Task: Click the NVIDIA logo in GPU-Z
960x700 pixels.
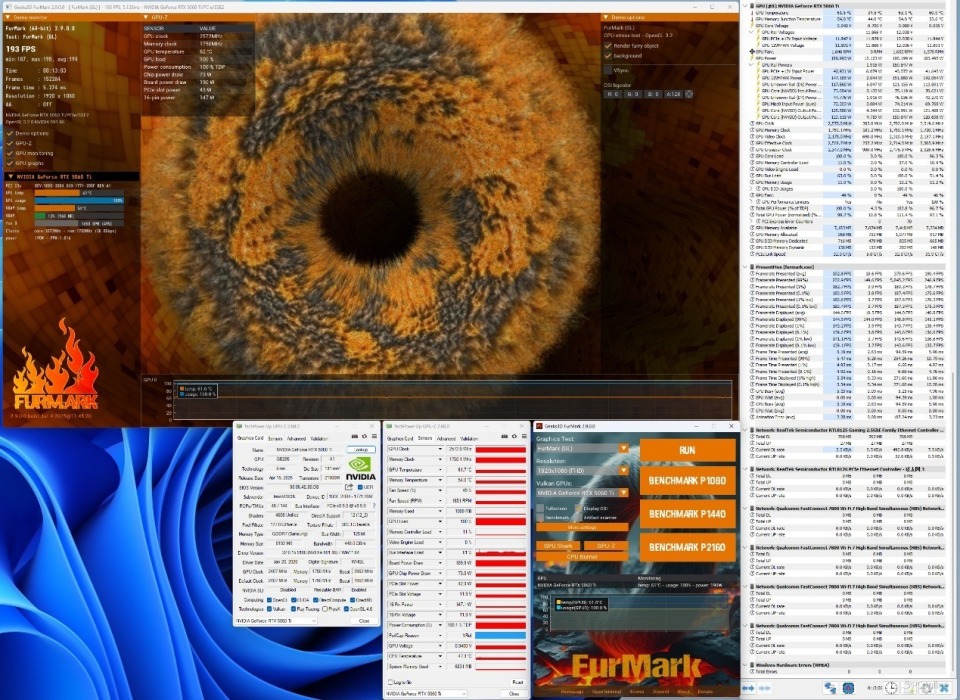Action: tap(361, 468)
